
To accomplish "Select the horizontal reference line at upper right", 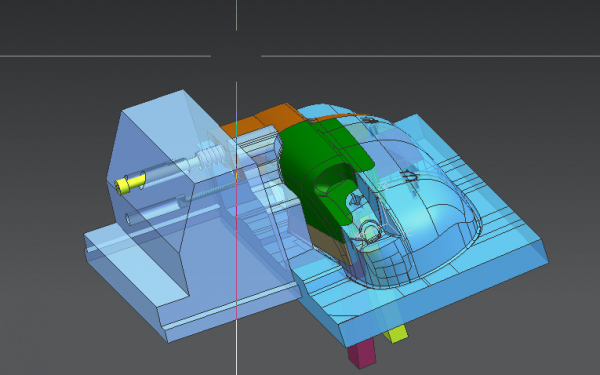I will (x=430, y=56).
